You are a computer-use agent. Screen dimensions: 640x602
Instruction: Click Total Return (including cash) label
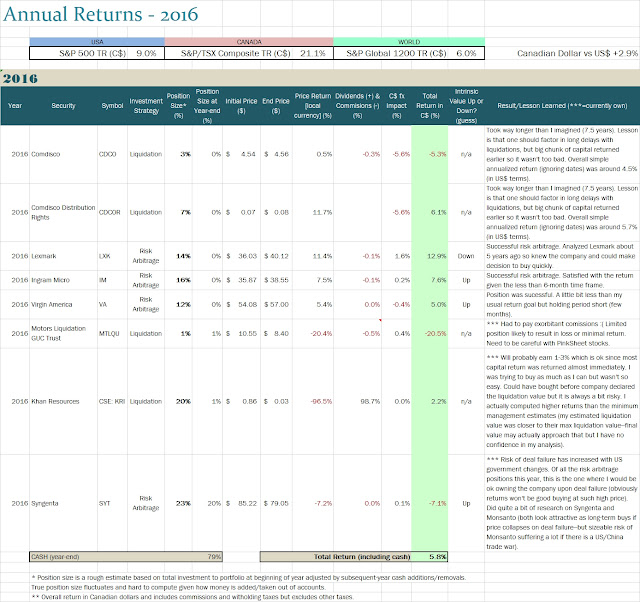point(362,557)
